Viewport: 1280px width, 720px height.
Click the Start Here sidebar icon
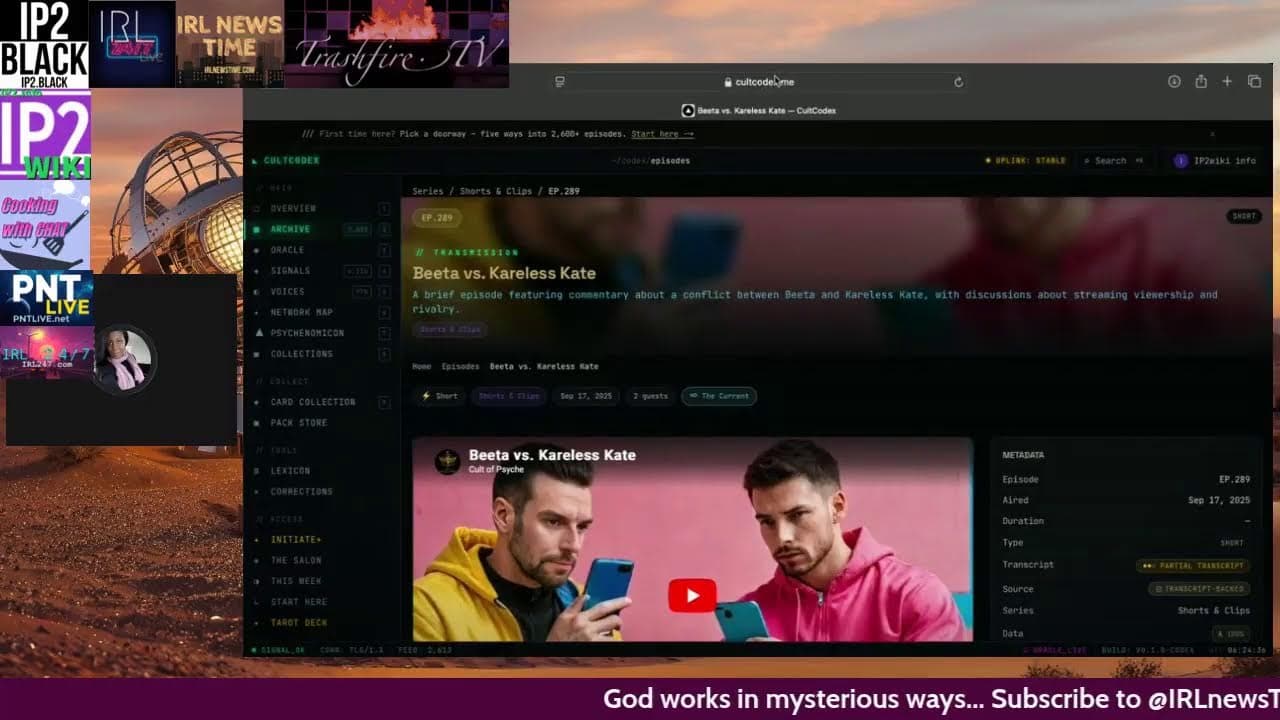[258, 602]
